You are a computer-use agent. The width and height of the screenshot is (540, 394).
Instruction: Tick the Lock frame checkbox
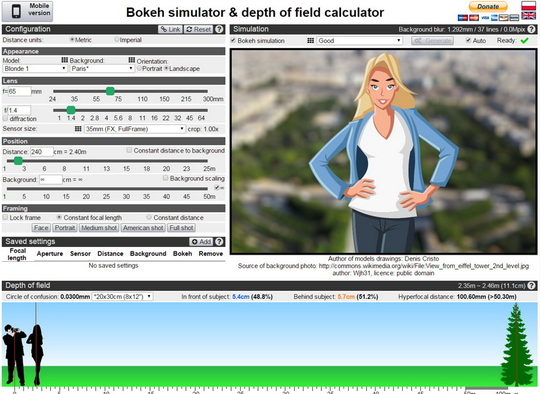click(x=5, y=217)
